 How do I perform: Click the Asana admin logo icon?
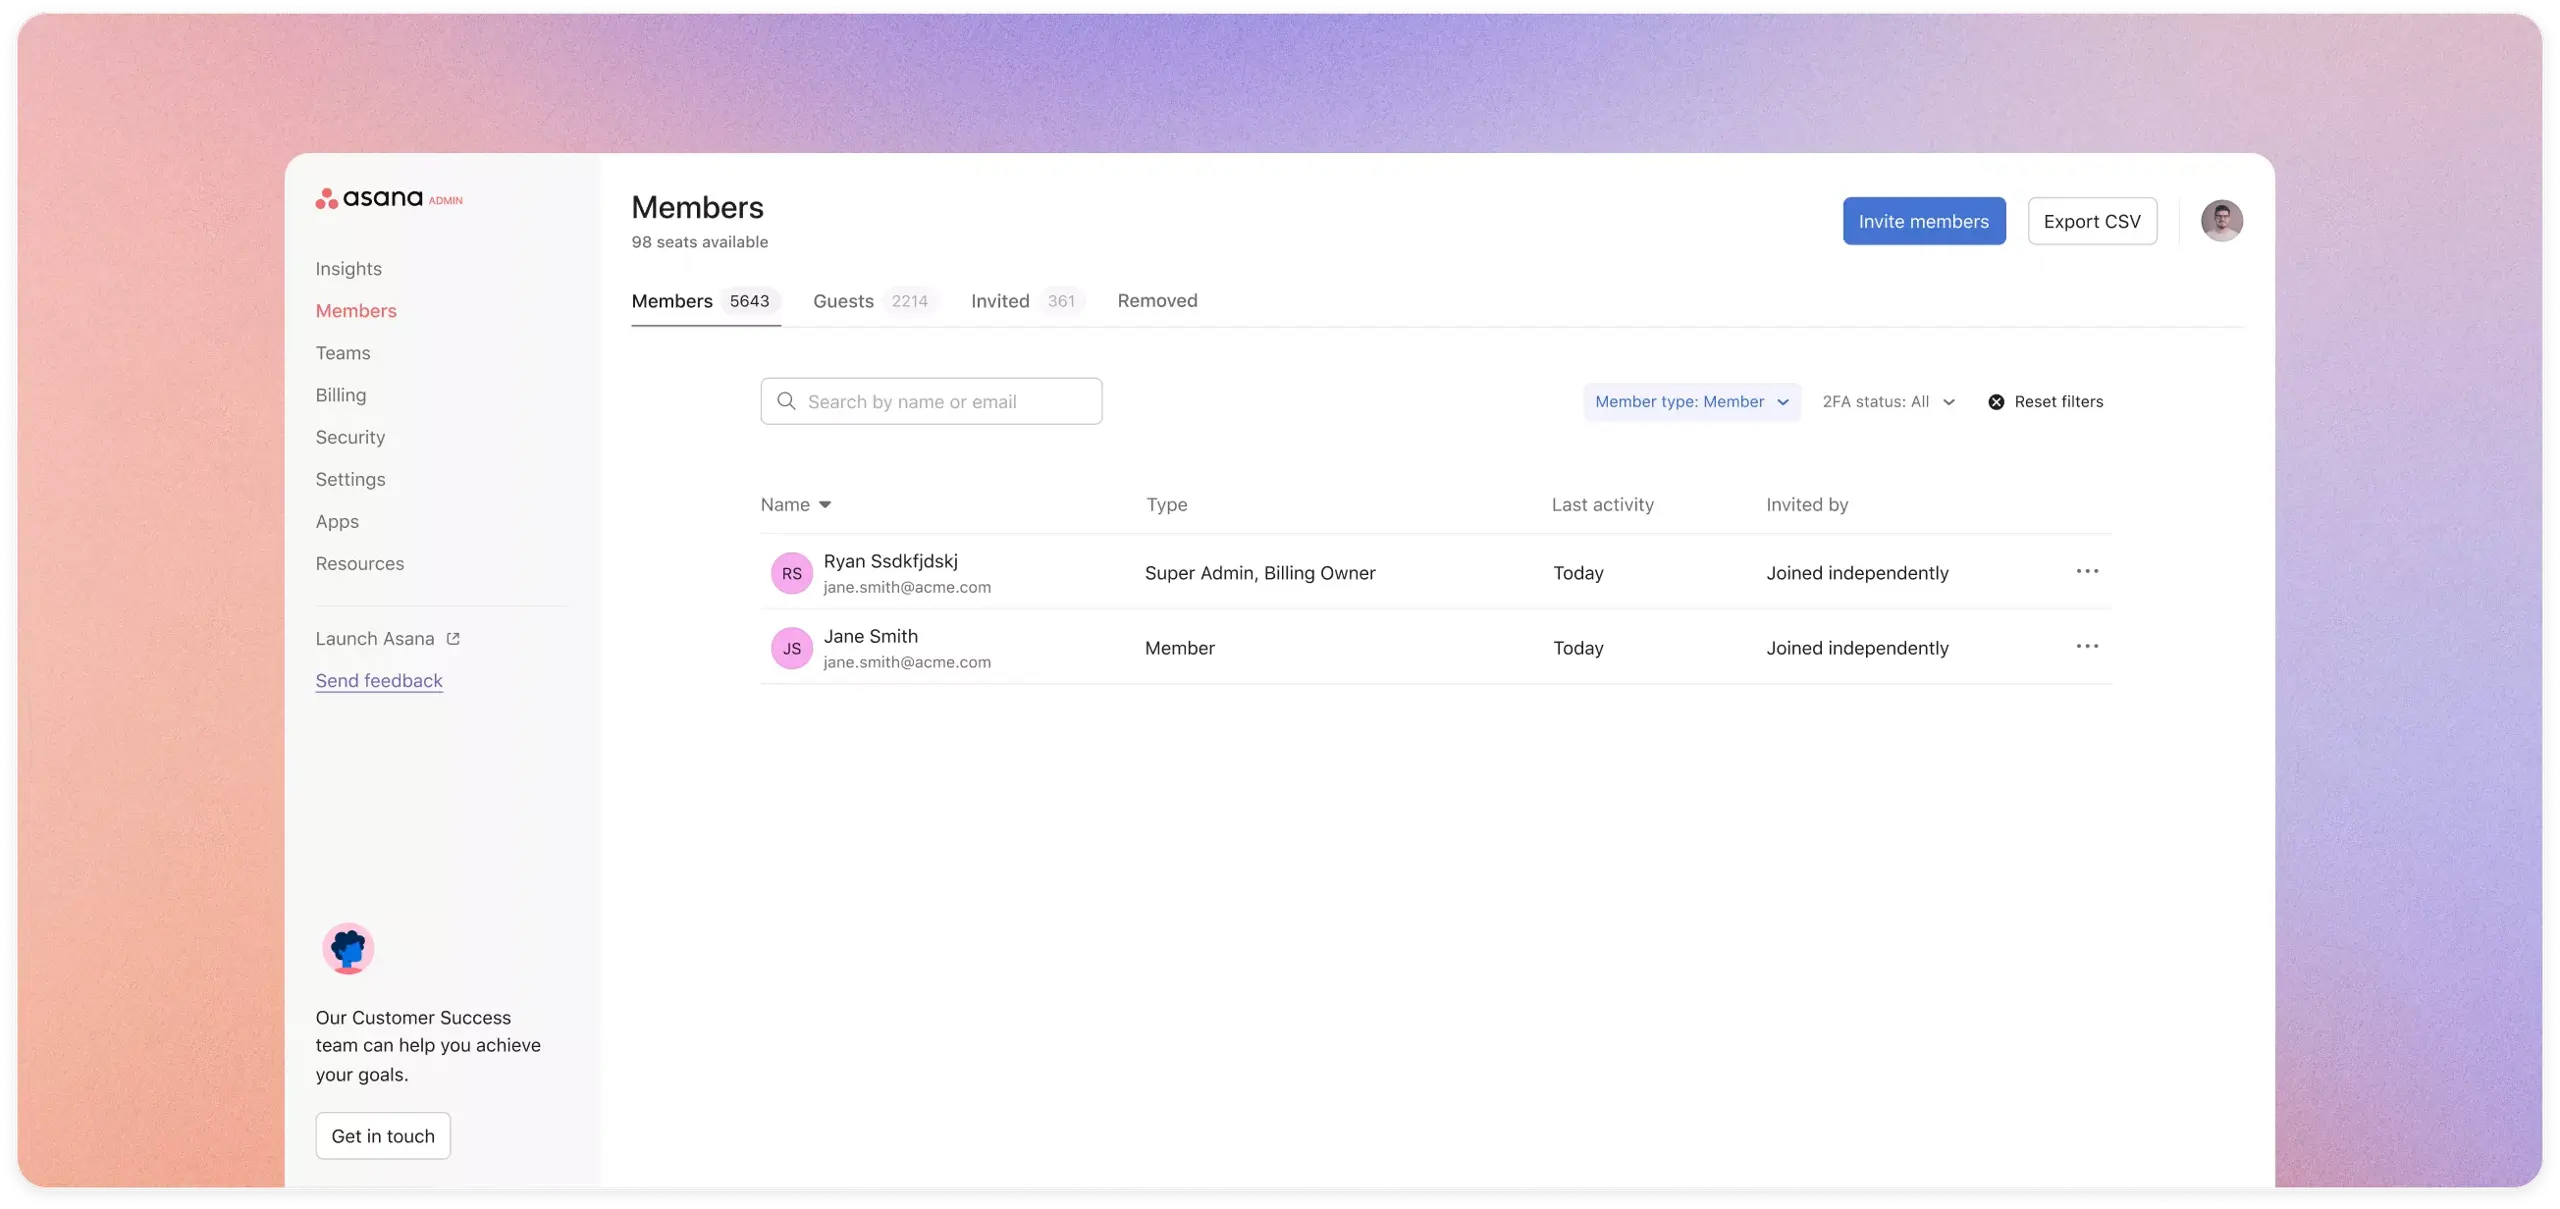click(327, 197)
